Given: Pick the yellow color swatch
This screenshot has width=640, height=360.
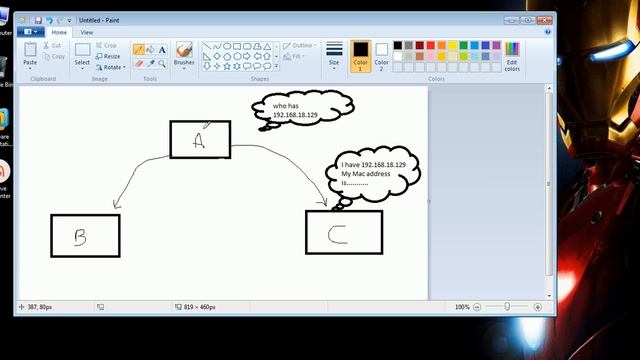Looking at the screenshot, I should coord(453,45).
